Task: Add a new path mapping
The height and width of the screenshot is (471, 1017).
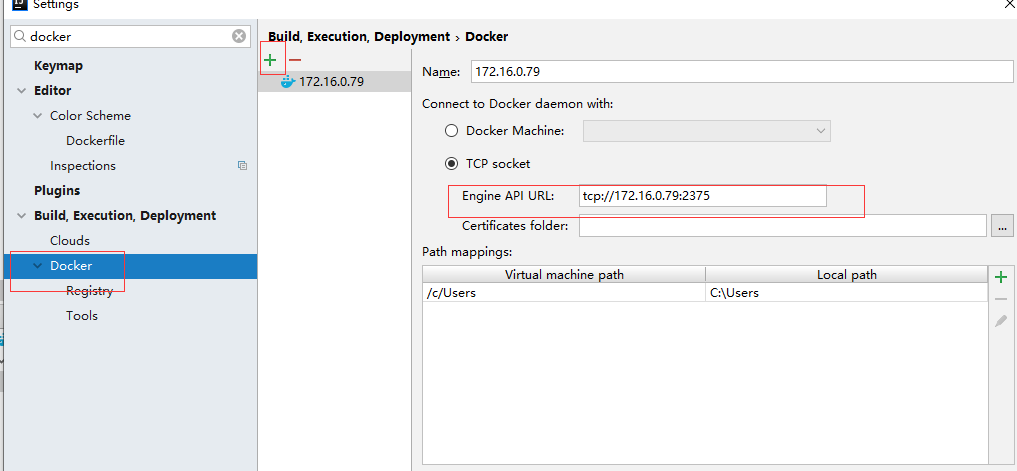Action: point(1000,276)
